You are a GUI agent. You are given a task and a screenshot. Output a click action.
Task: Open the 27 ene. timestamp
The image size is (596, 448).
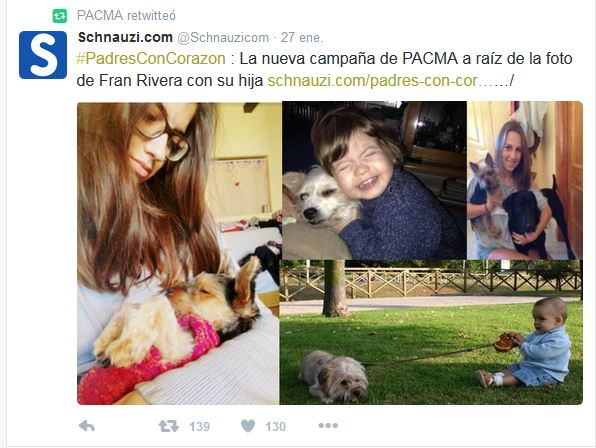(302, 37)
